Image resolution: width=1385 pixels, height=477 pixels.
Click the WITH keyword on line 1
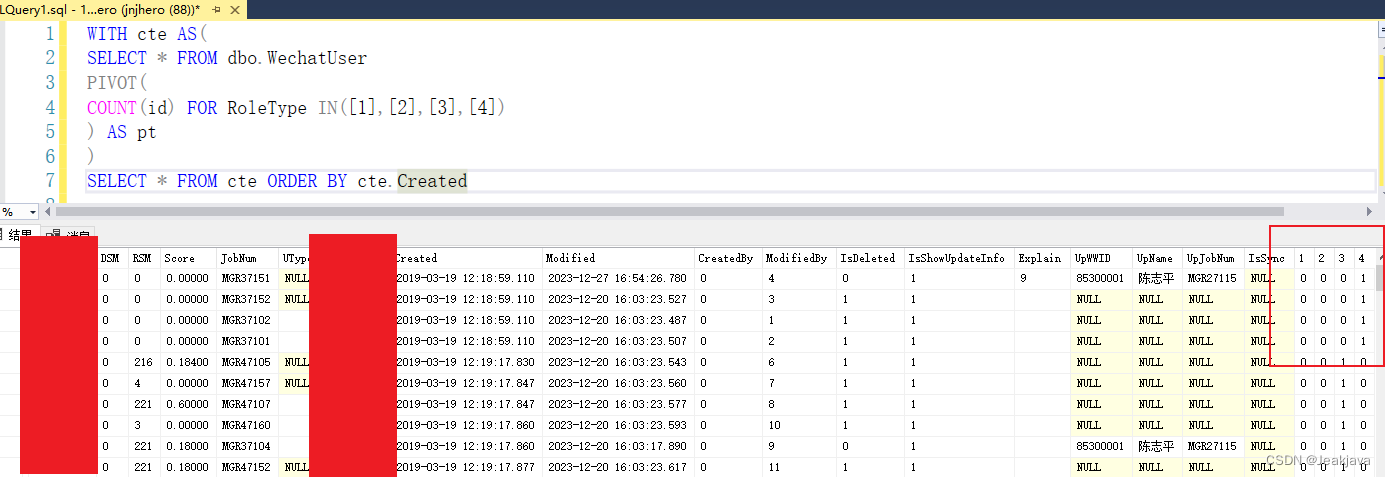107,34
